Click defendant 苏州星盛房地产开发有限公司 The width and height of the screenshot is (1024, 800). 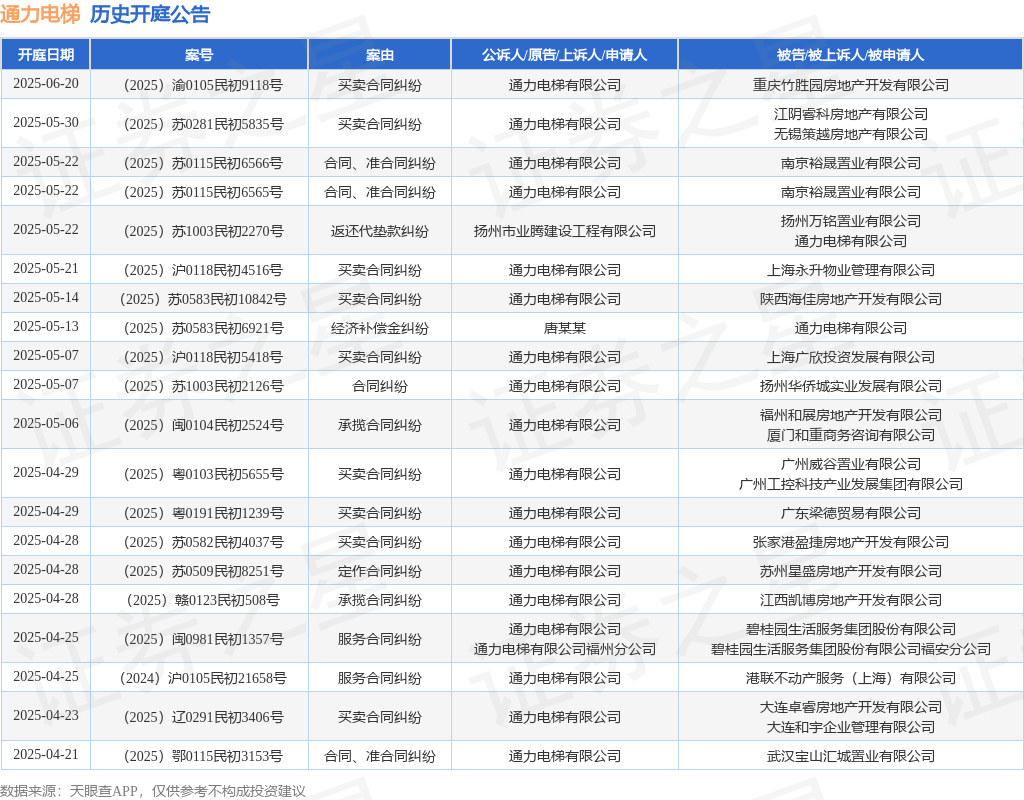point(850,571)
